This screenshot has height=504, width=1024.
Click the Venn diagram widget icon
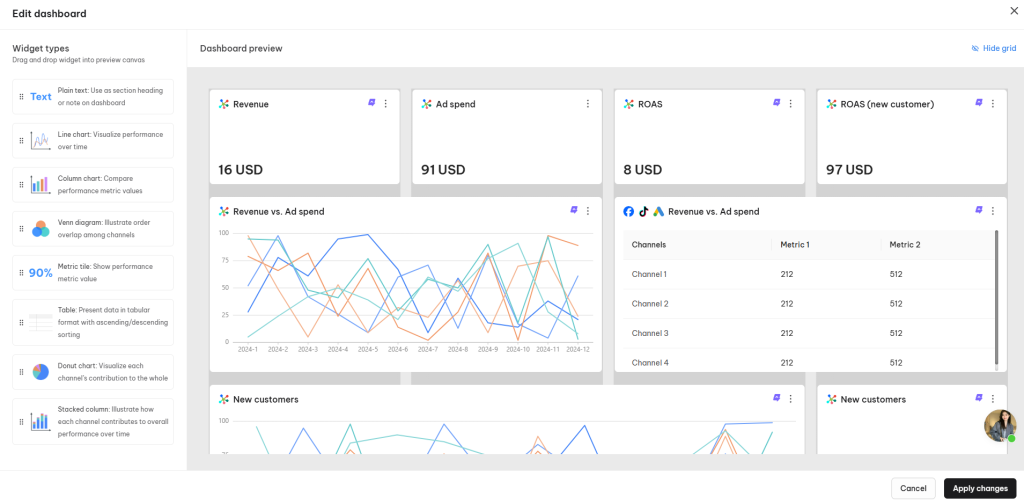[40, 228]
